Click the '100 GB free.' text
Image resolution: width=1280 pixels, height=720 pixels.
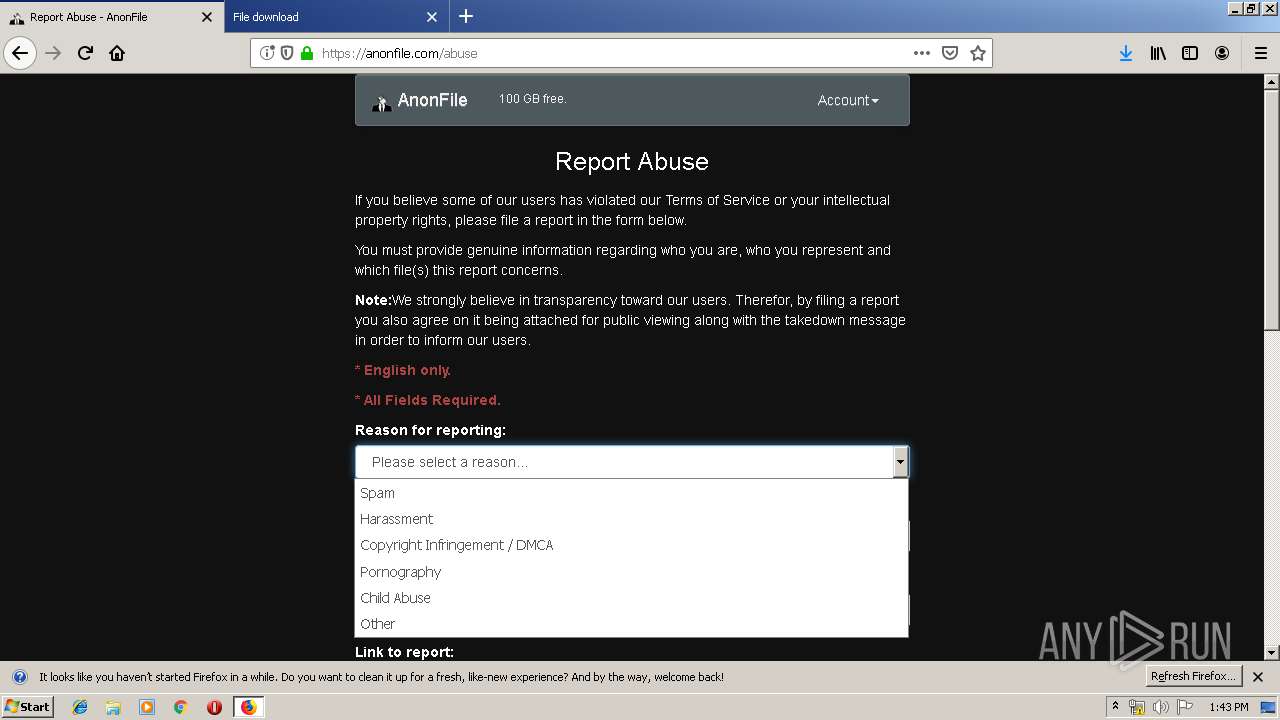pos(533,99)
